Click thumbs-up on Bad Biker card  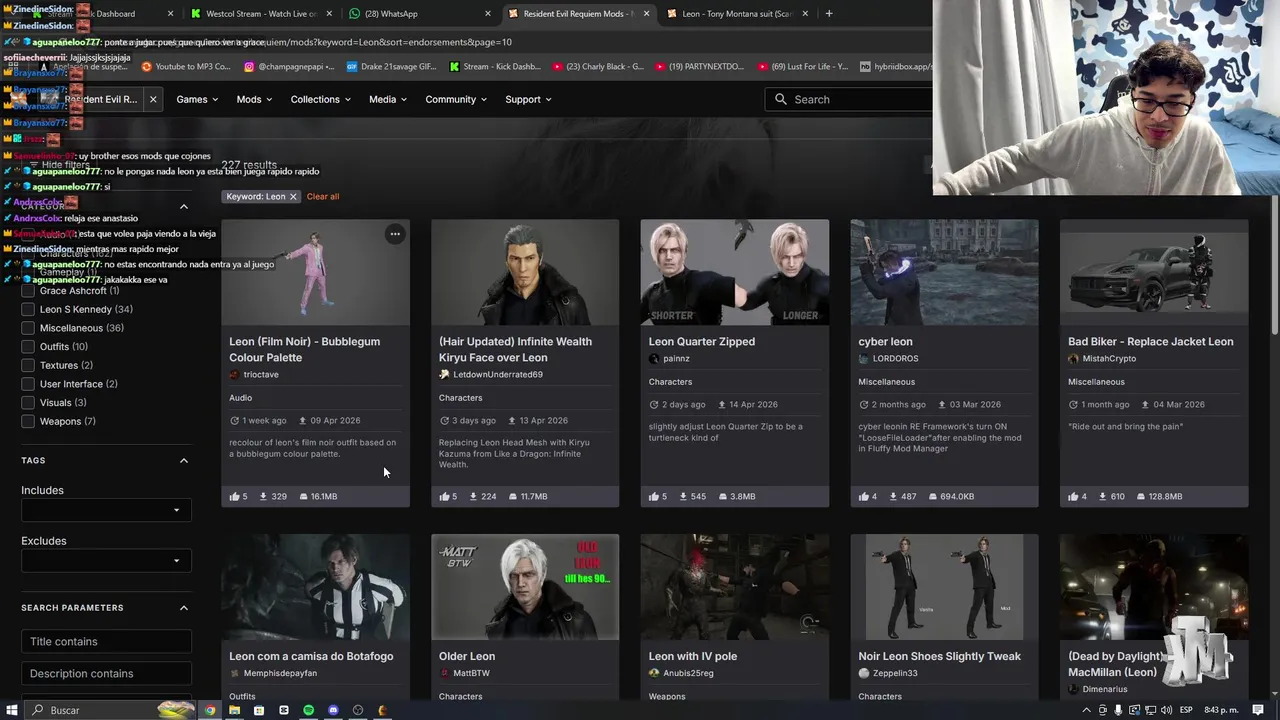click(x=1073, y=496)
